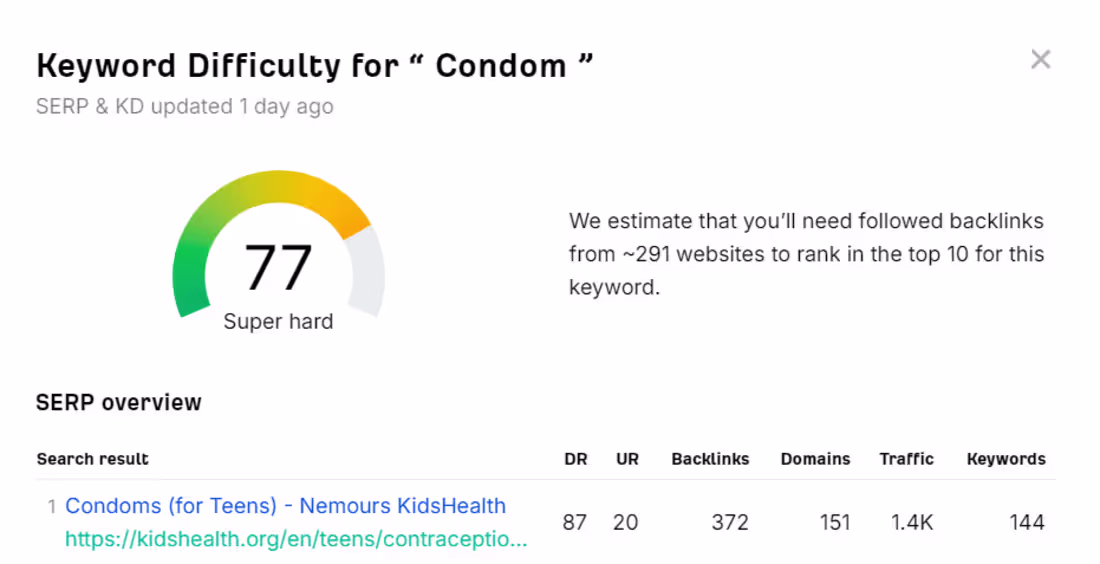Open the Condoms (for Teens) KidsHealth result
1100x564 pixels.
pyautogui.click(x=285, y=506)
